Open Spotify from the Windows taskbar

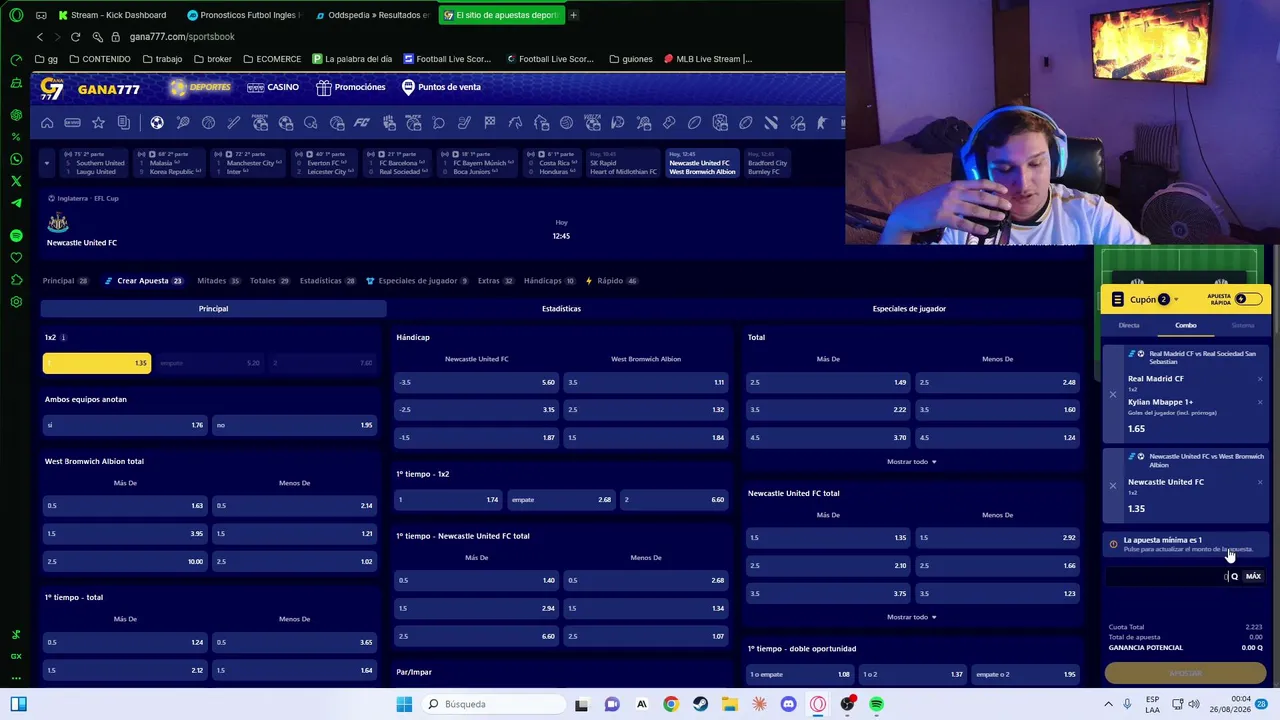[876, 704]
